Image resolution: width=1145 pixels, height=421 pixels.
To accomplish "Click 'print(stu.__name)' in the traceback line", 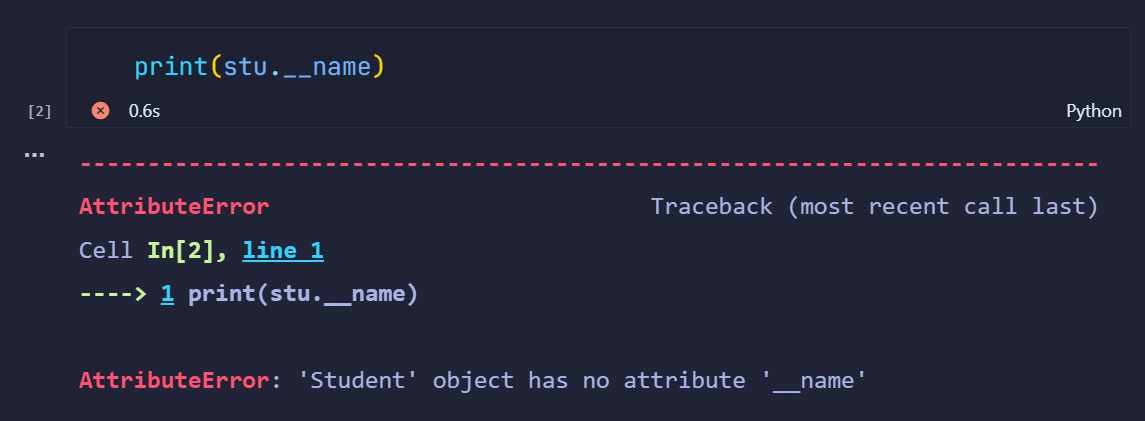I will [x=302, y=294].
